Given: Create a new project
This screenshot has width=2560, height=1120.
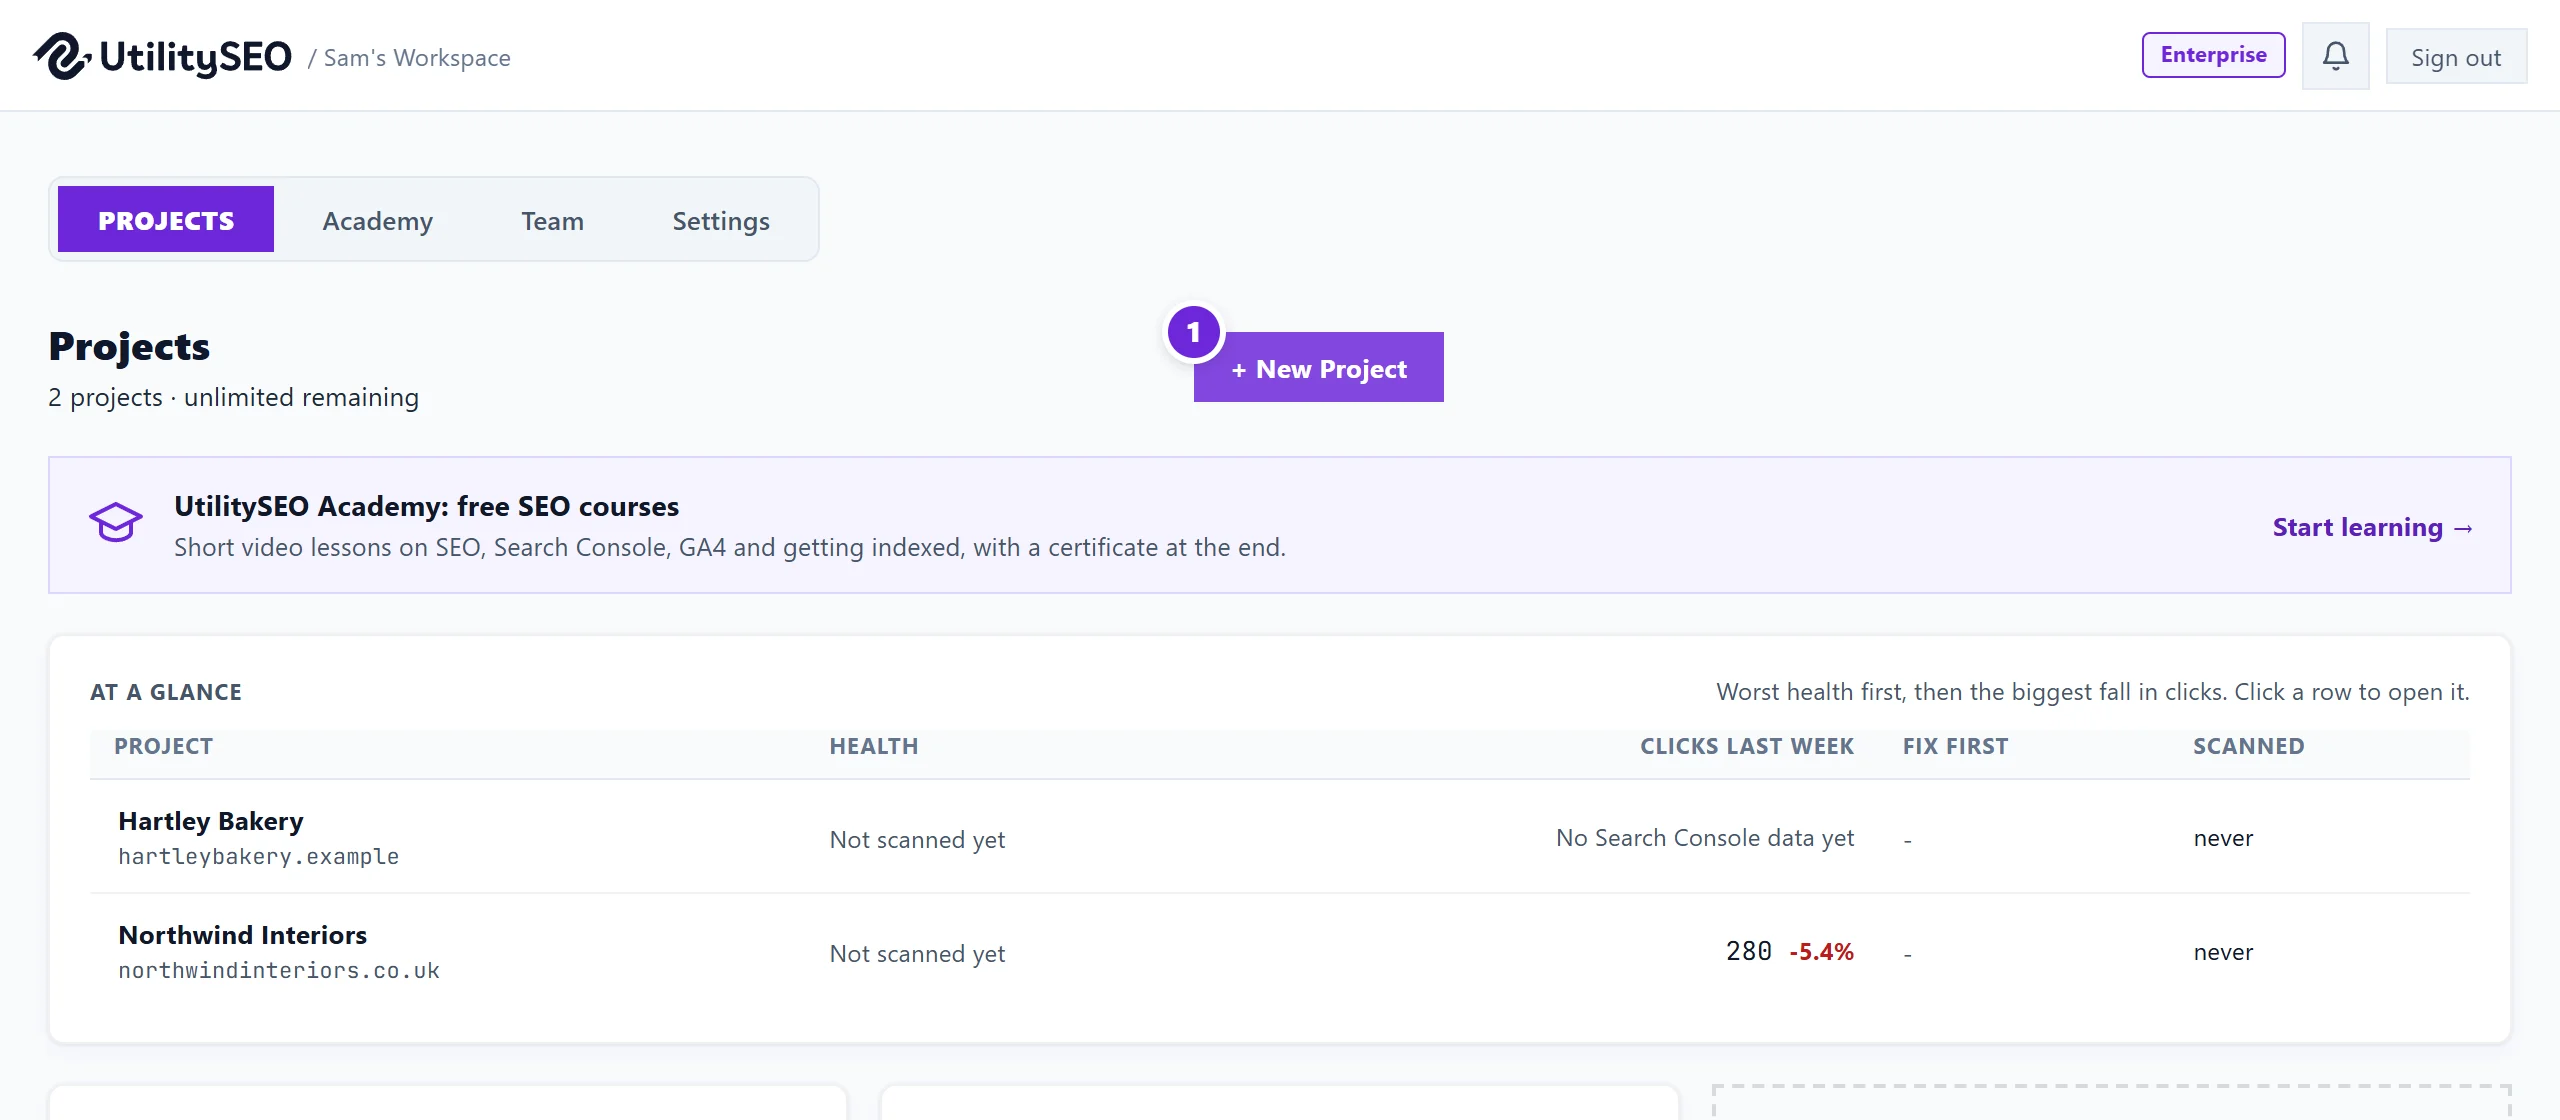Looking at the screenshot, I should (x=1318, y=368).
